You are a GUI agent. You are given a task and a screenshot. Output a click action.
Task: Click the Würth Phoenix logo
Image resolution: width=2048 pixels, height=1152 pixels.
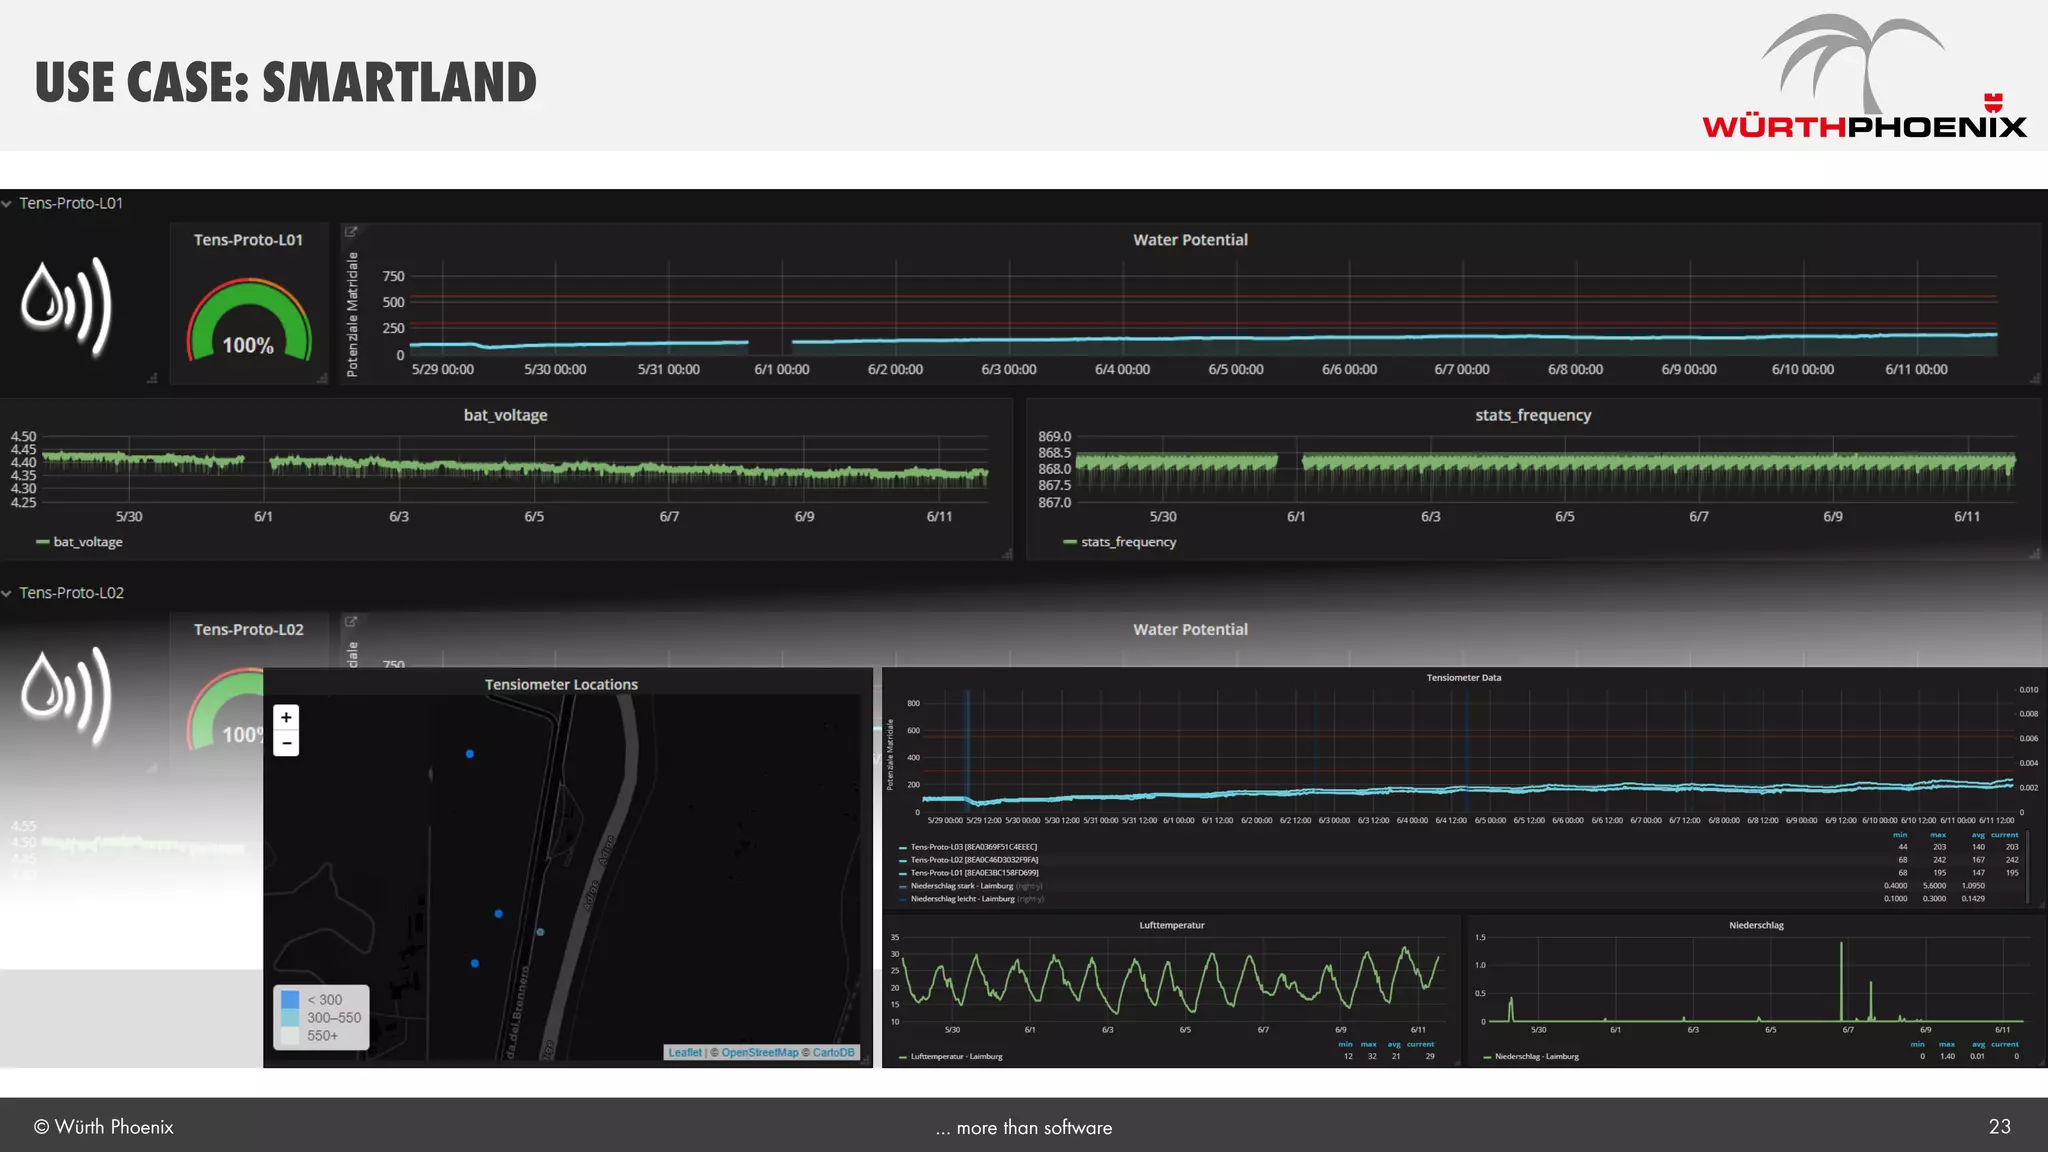tap(1864, 76)
